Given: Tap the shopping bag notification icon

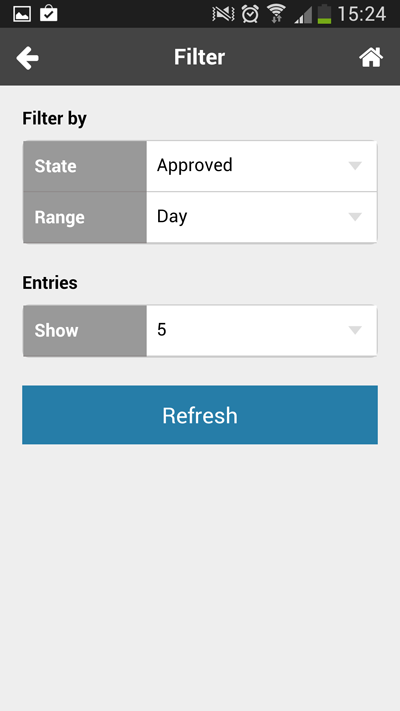Looking at the screenshot, I should (49, 14).
